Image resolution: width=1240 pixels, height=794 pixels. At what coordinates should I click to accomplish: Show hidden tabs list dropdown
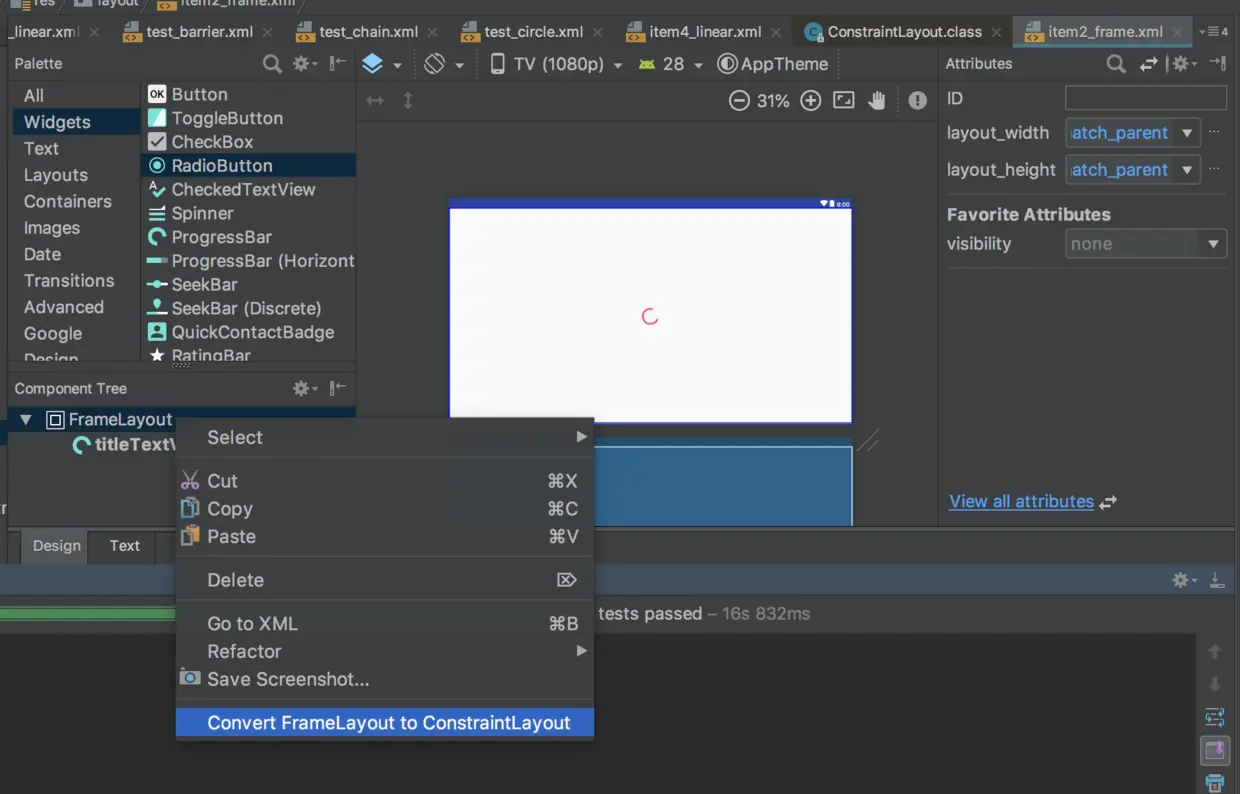click(x=1213, y=32)
